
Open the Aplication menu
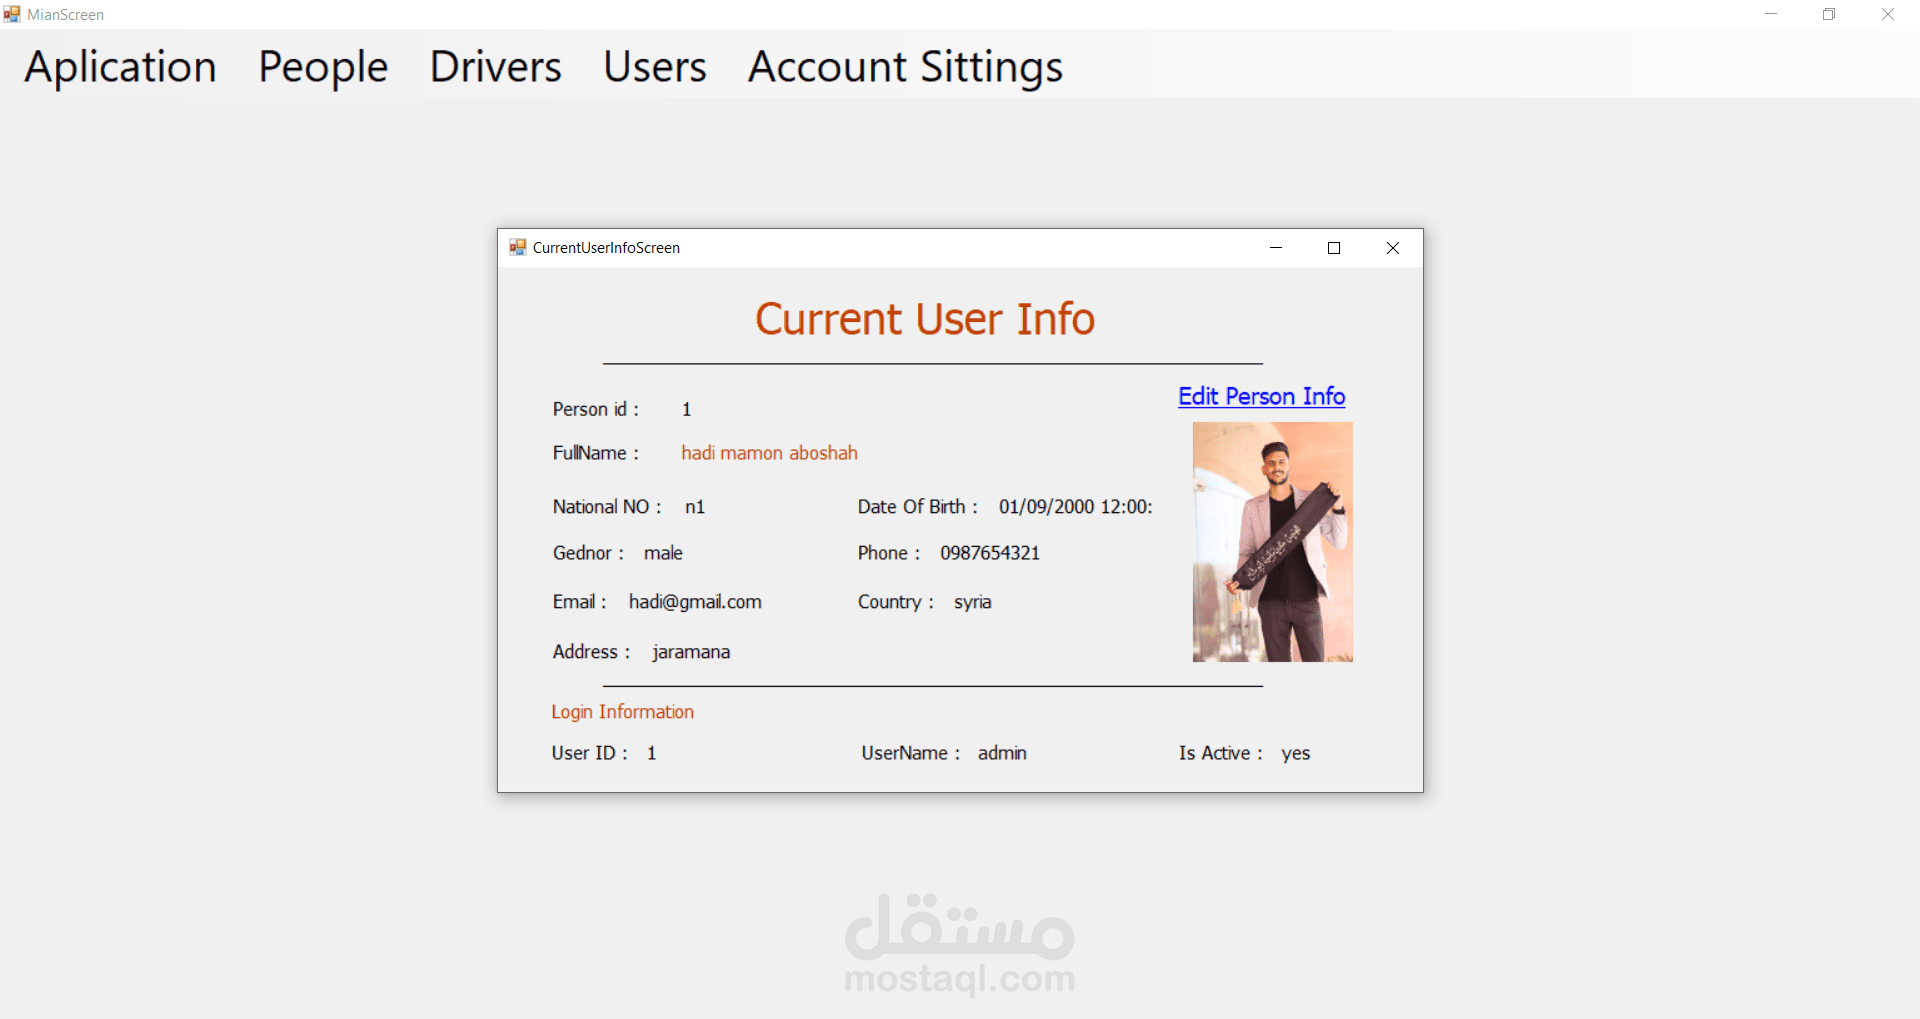click(x=120, y=67)
